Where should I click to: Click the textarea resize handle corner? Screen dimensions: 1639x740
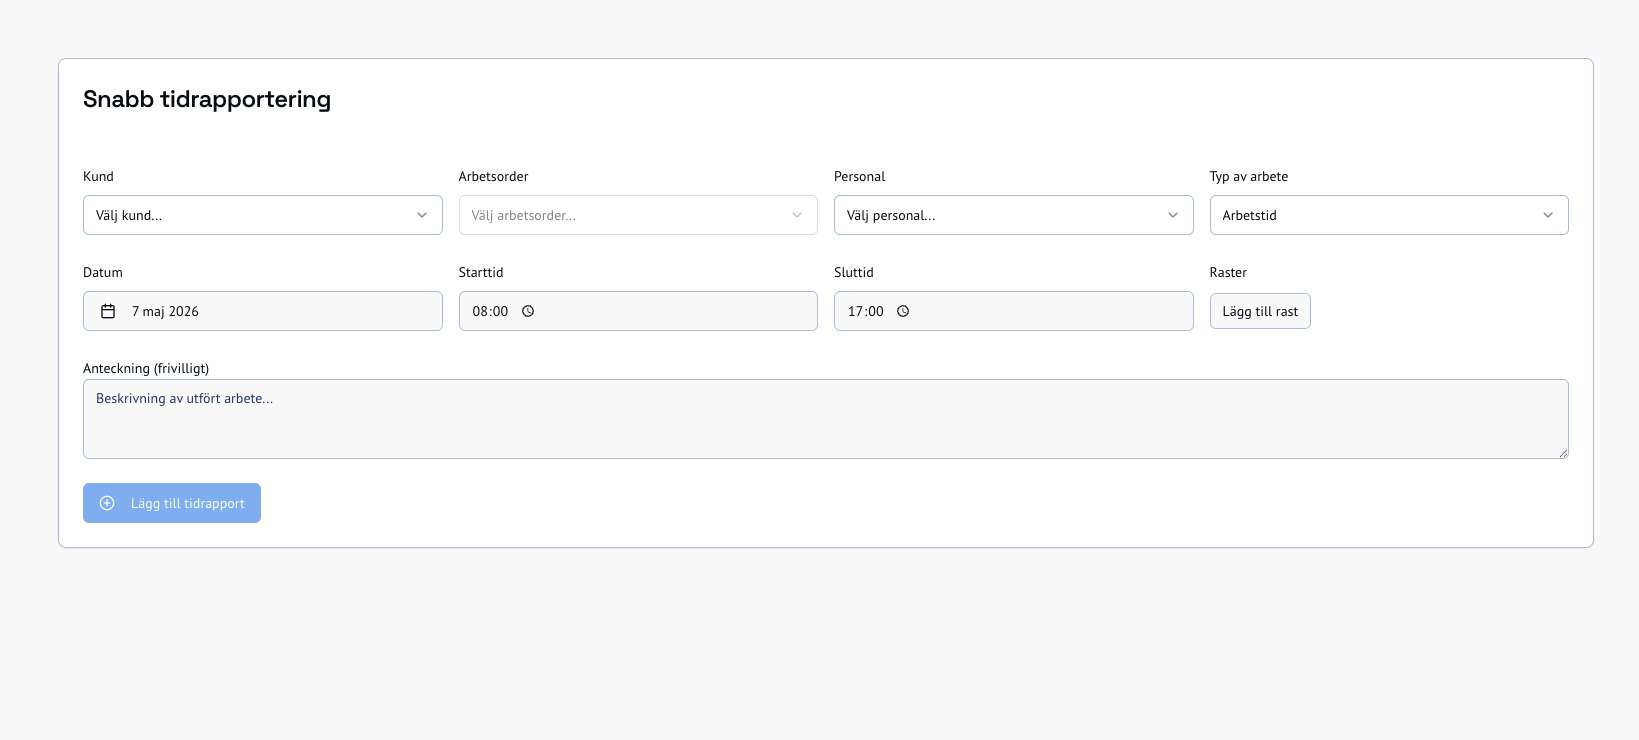pyautogui.click(x=1563, y=453)
